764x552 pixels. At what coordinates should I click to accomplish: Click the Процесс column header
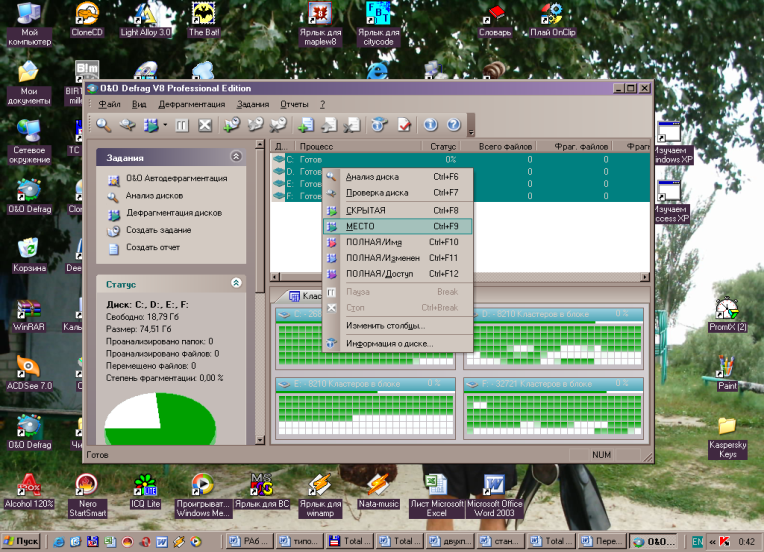358,146
